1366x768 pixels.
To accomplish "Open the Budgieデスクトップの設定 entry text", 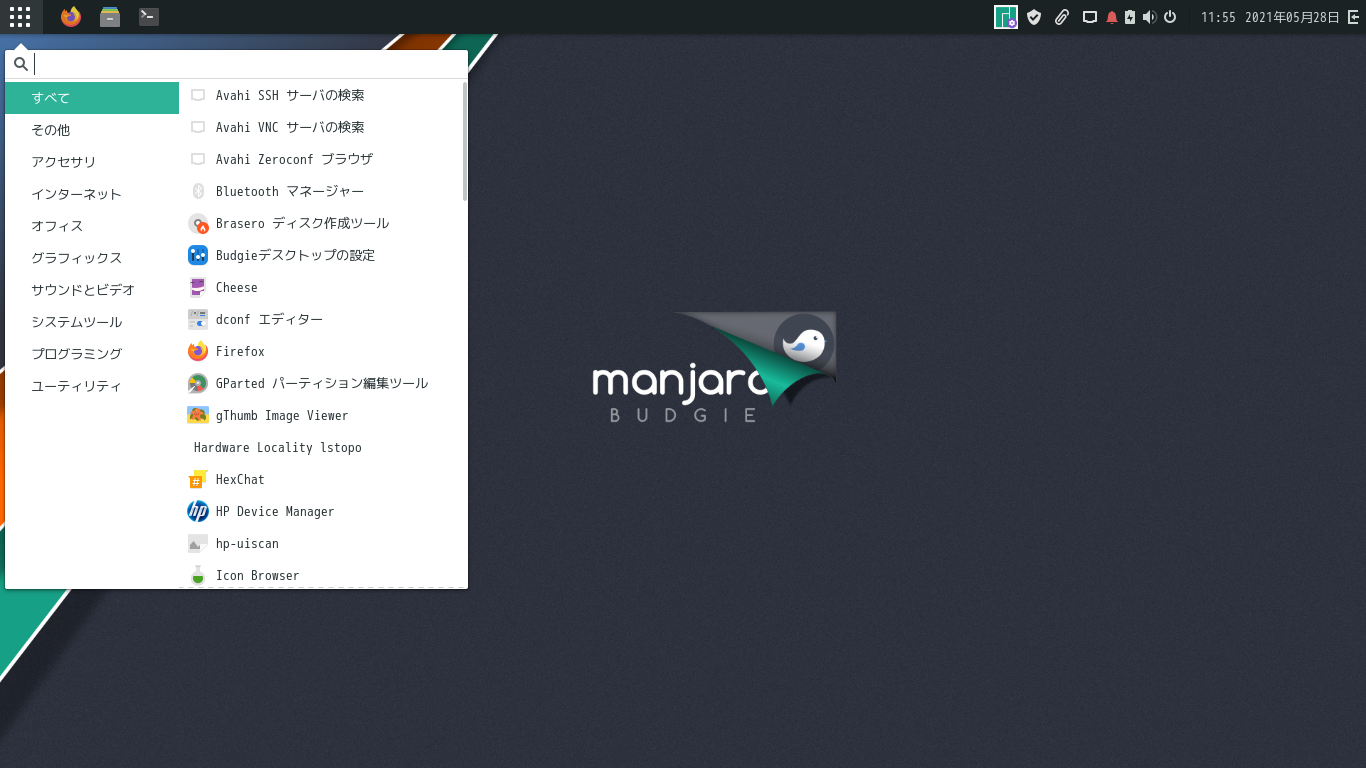I will point(296,255).
